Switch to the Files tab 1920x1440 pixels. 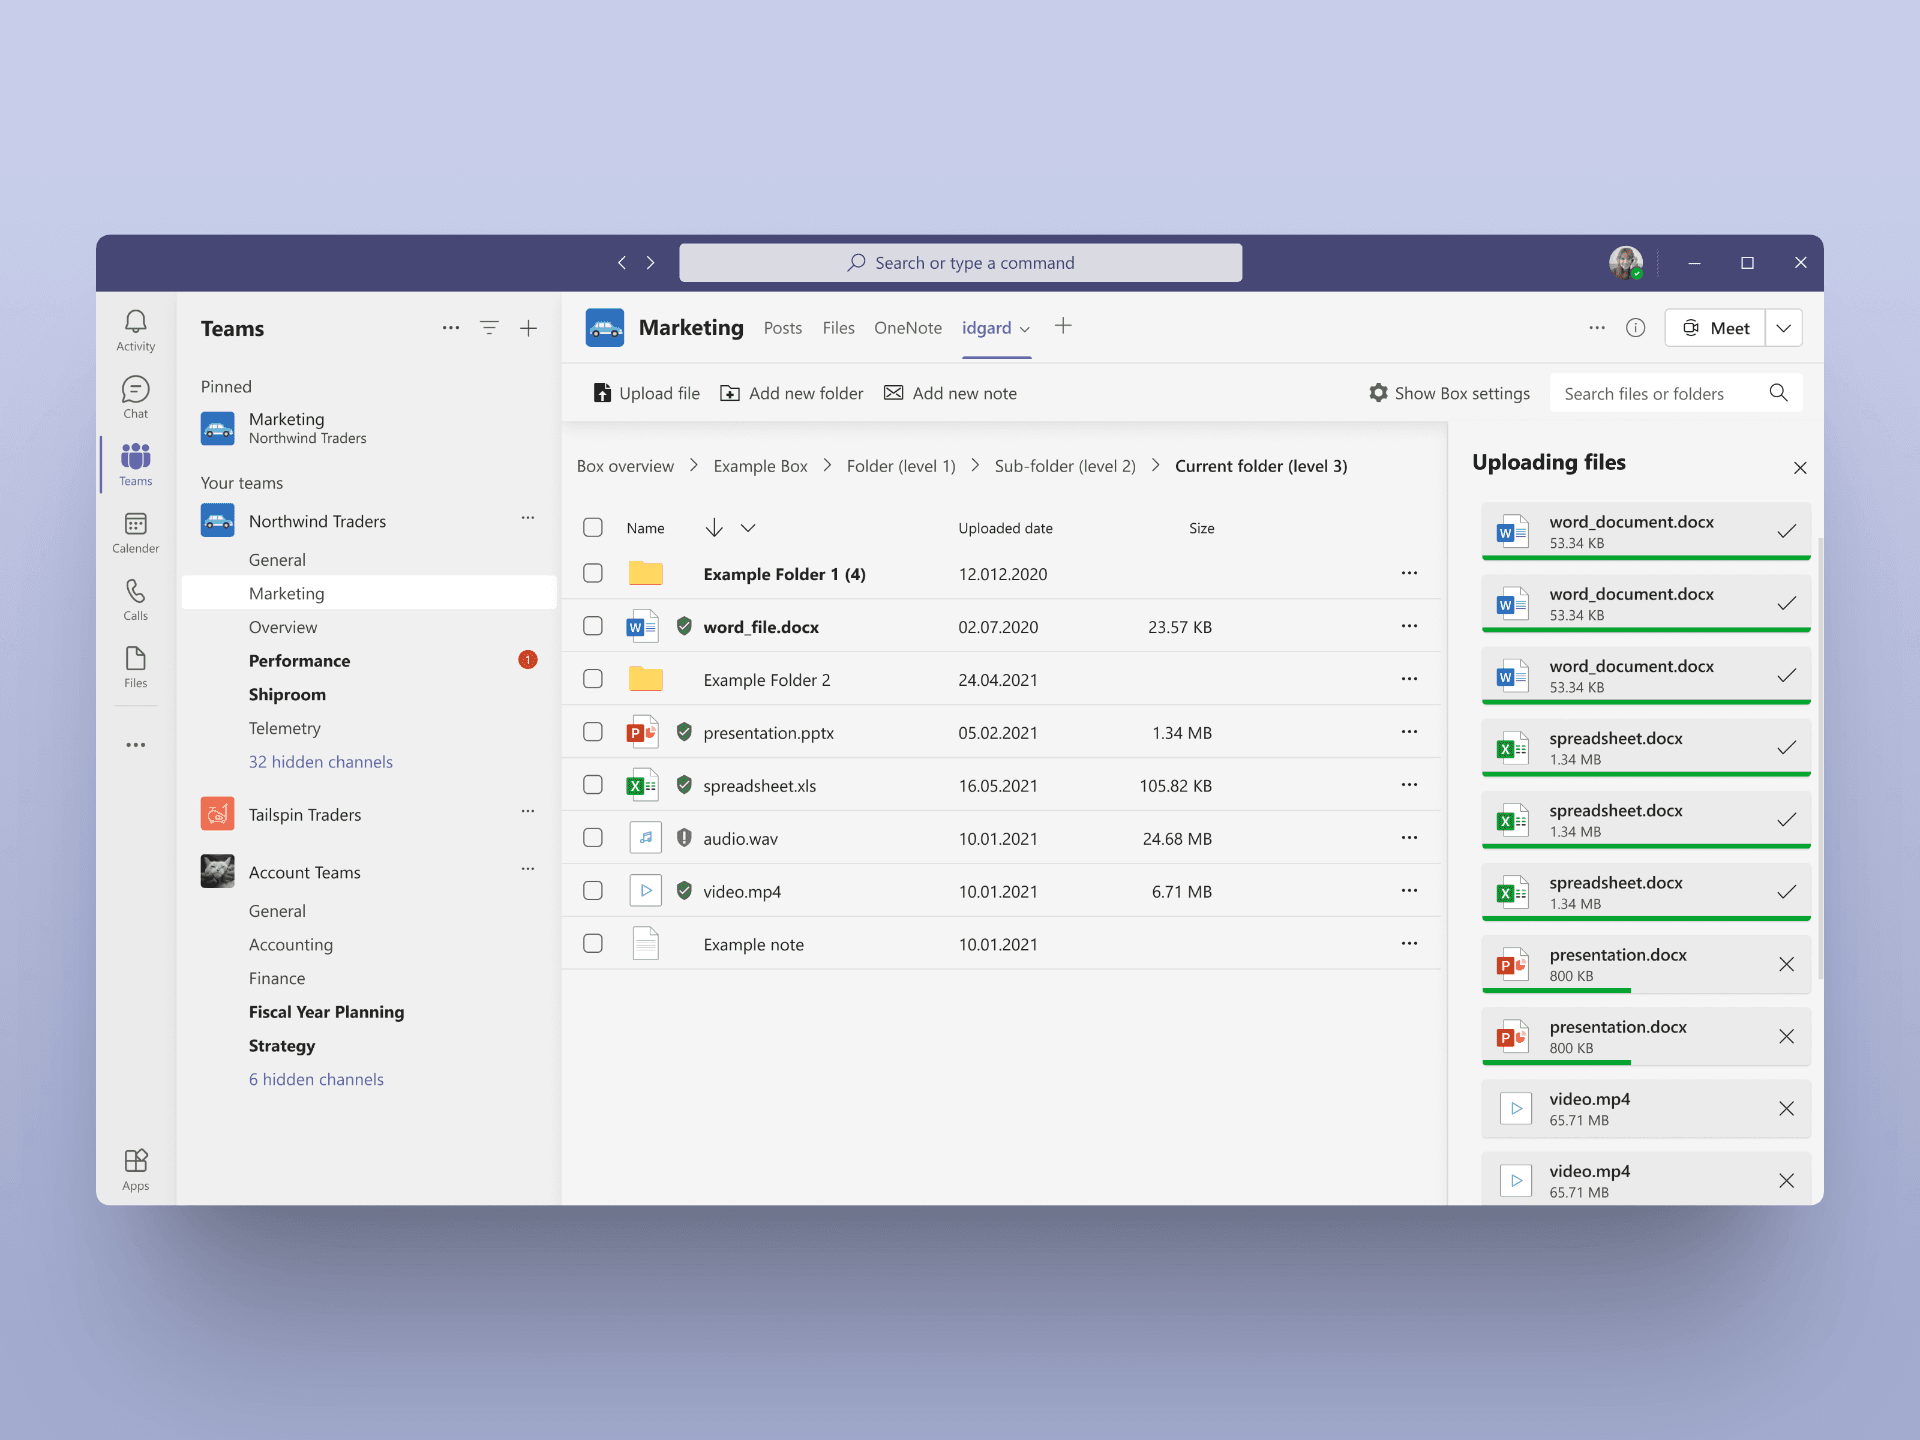pos(838,328)
